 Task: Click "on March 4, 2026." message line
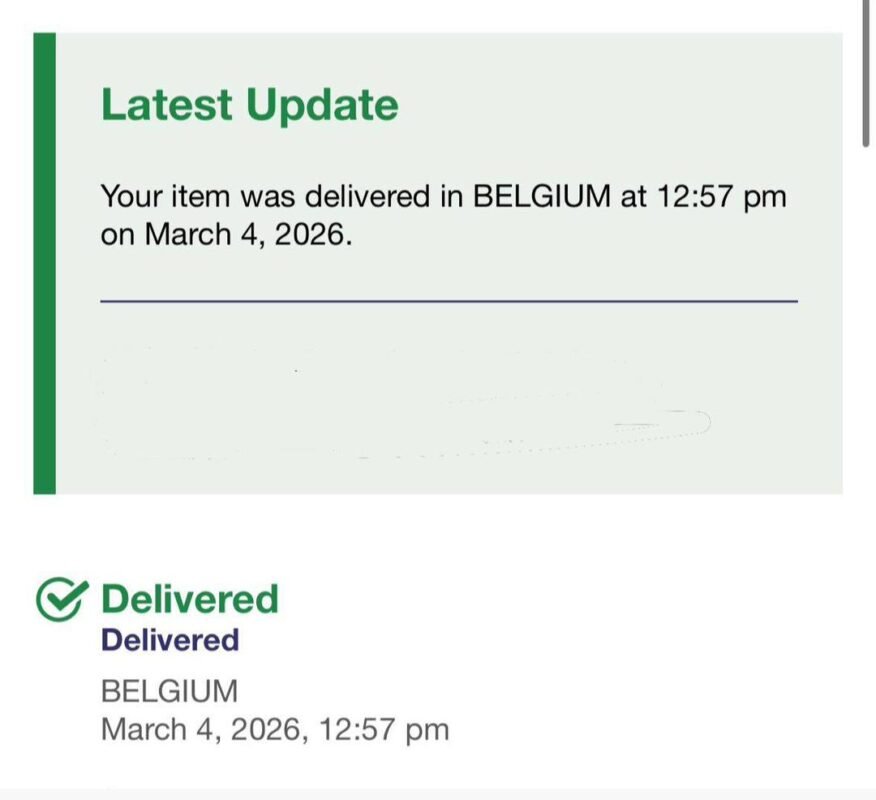pos(227,236)
